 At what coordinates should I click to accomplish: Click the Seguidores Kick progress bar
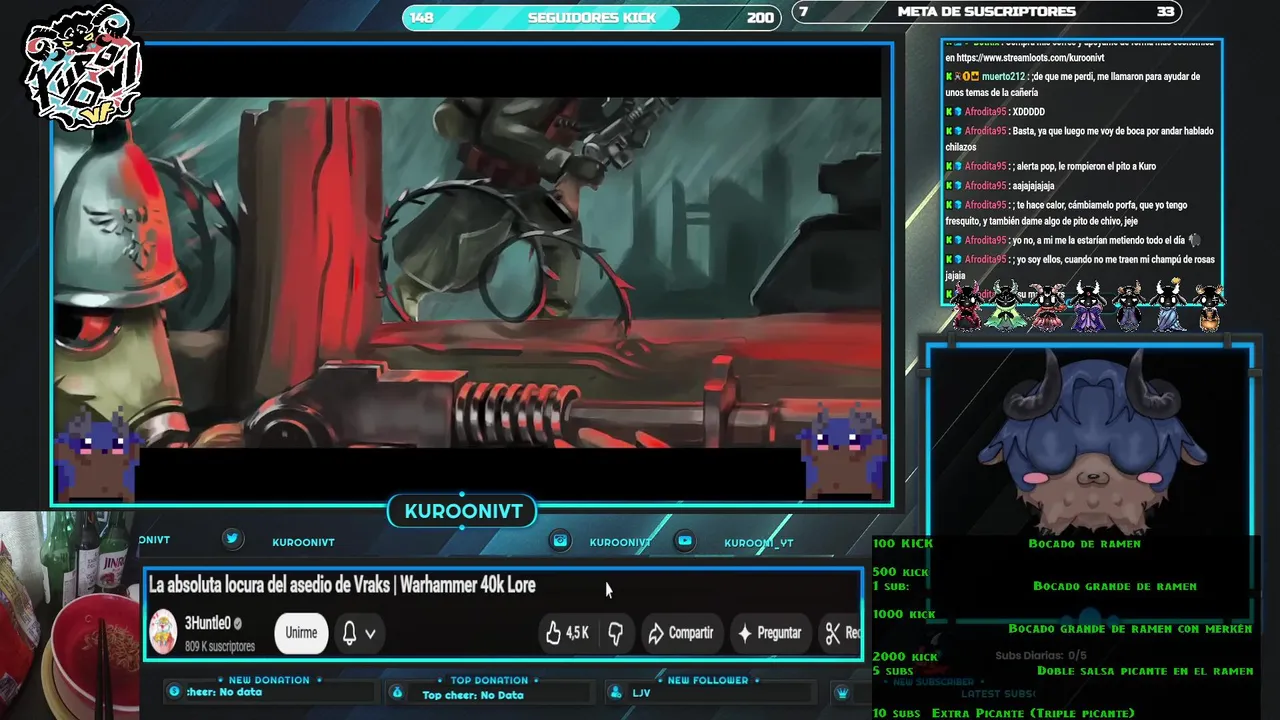(591, 17)
